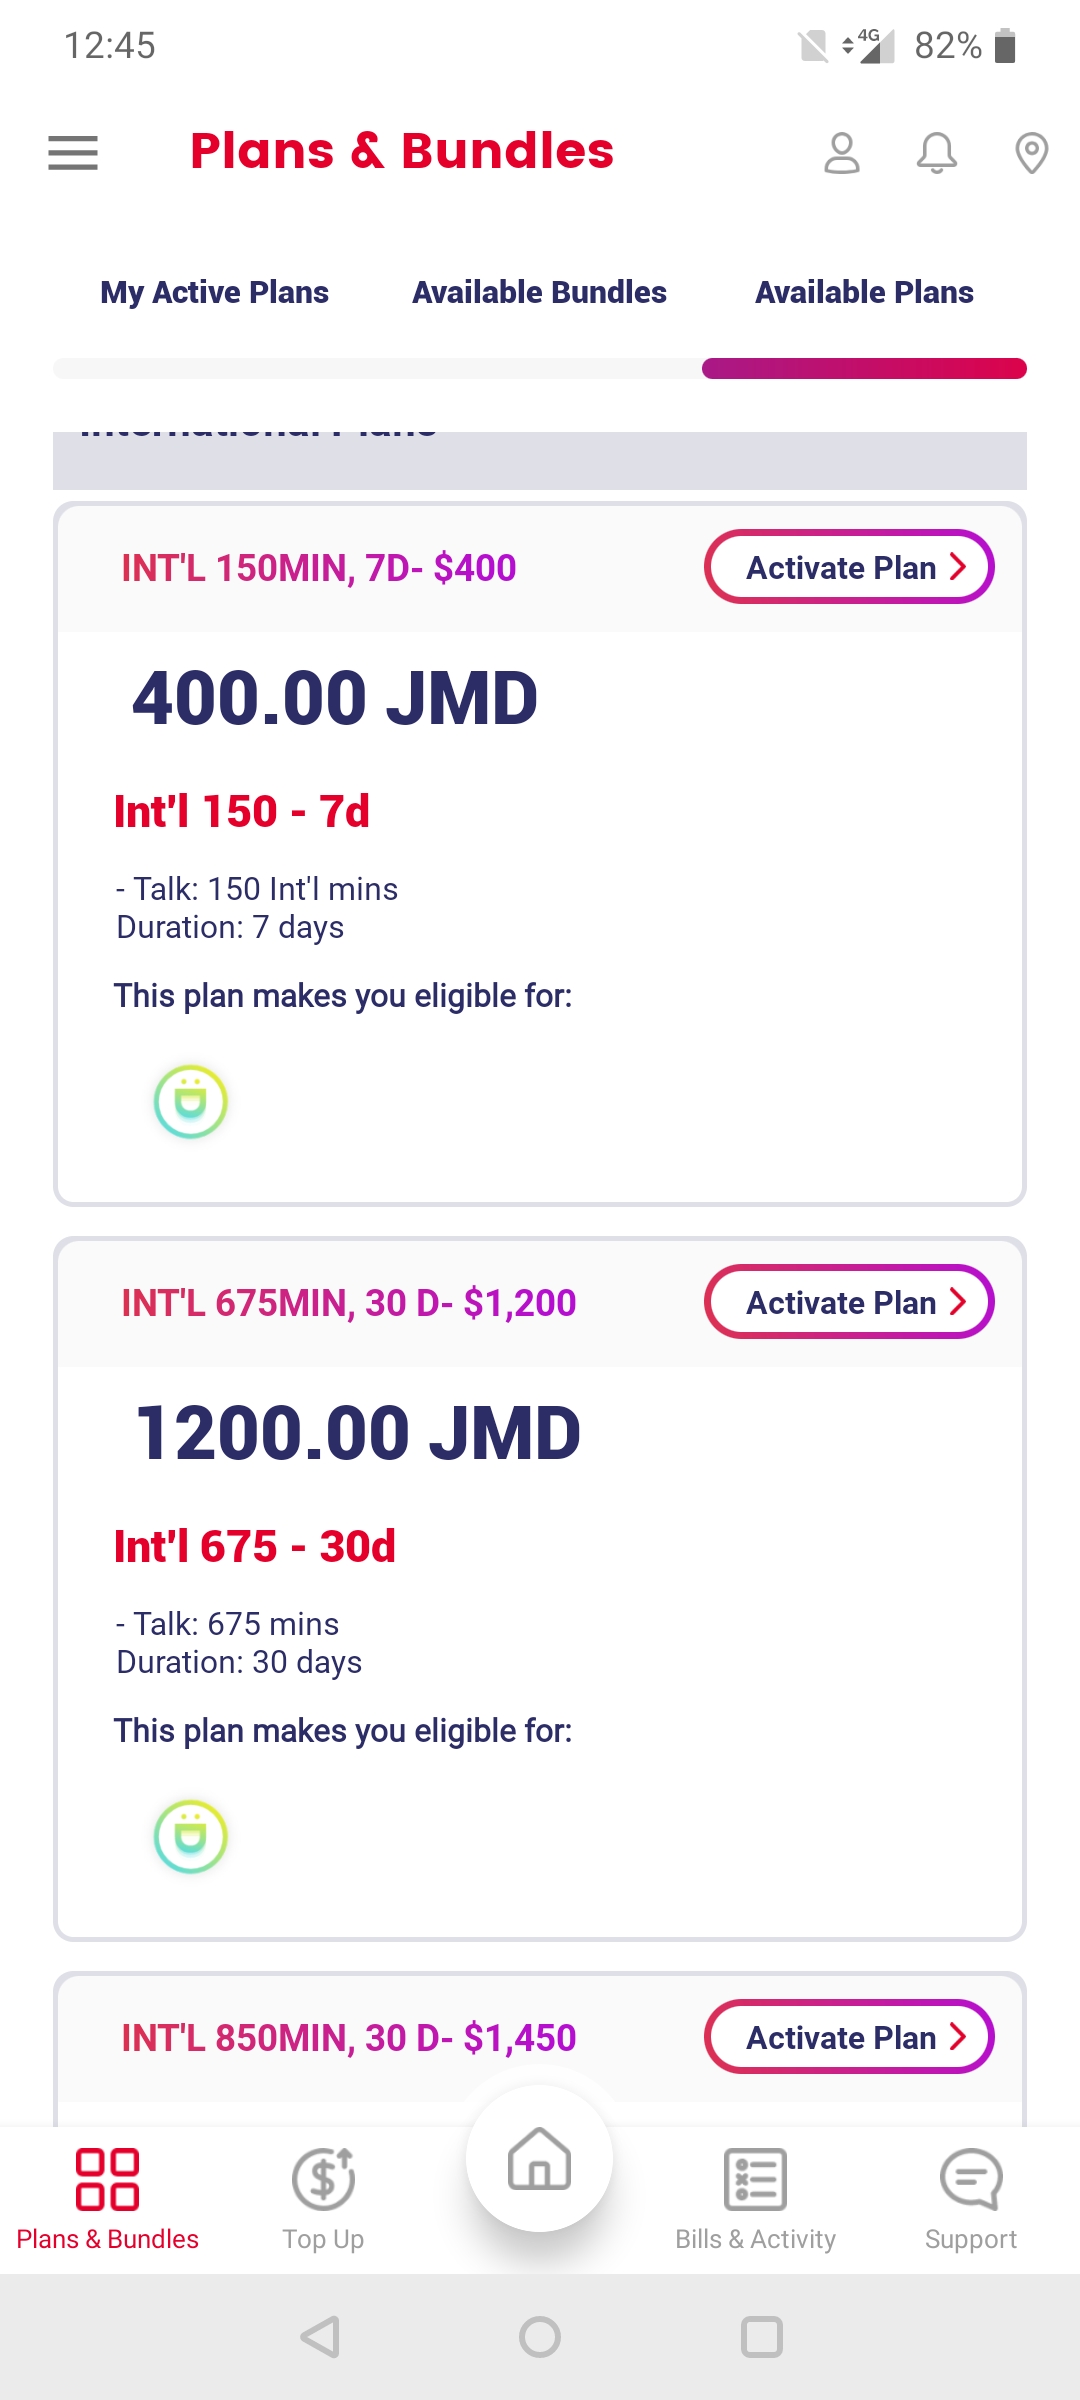Open the user profile icon
The width and height of the screenshot is (1080, 2400).
coord(842,153)
